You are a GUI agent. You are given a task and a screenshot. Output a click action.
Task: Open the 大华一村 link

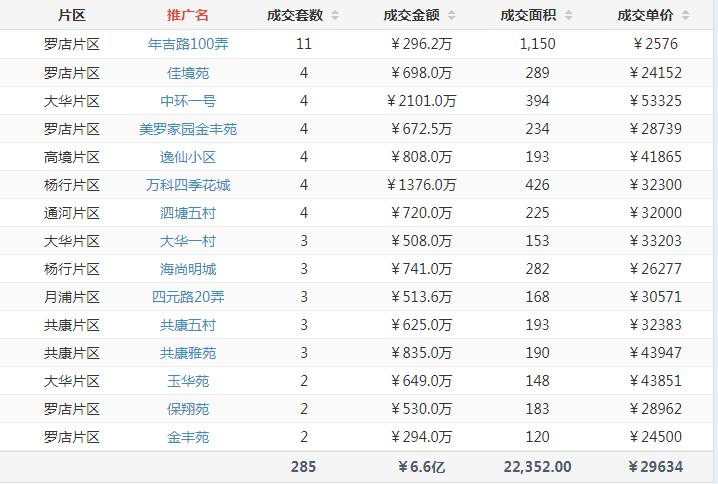188,241
